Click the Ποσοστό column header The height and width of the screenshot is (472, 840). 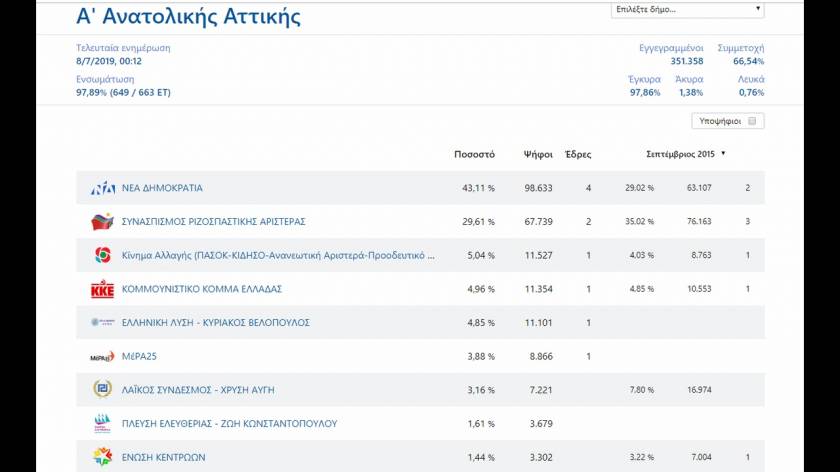coord(474,154)
